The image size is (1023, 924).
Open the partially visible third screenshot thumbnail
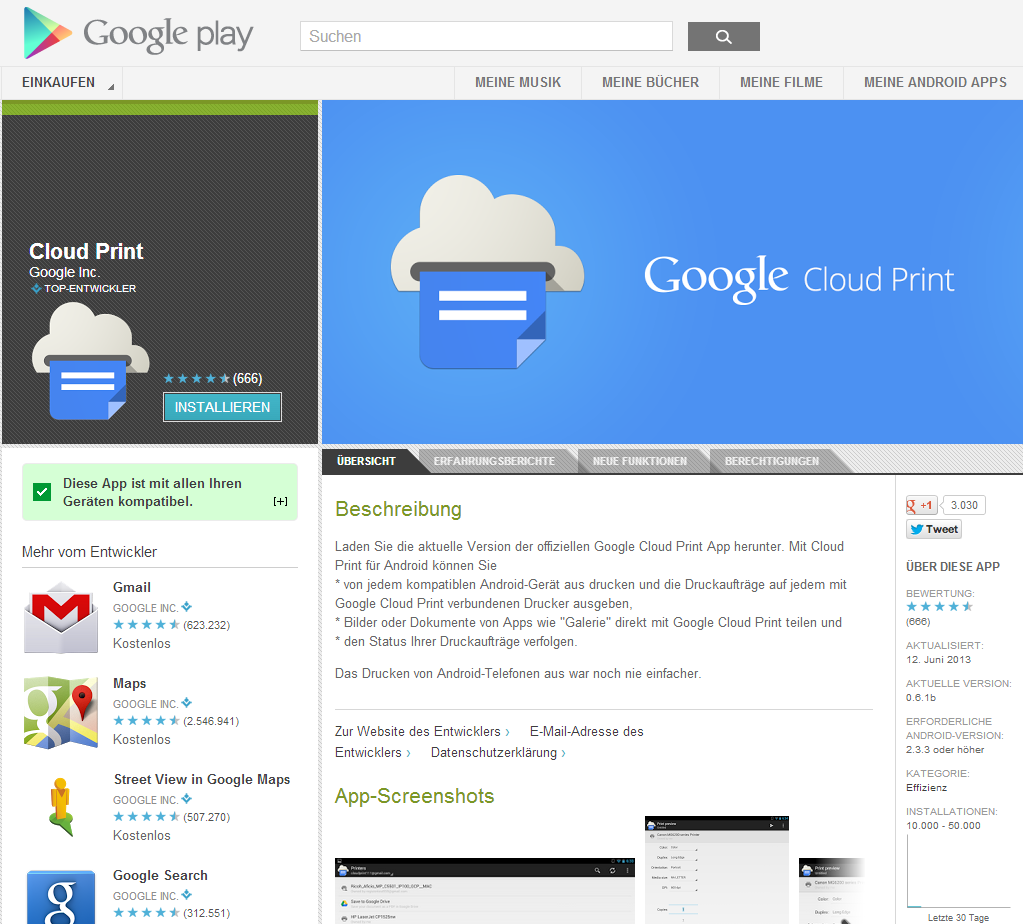tap(832, 891)
